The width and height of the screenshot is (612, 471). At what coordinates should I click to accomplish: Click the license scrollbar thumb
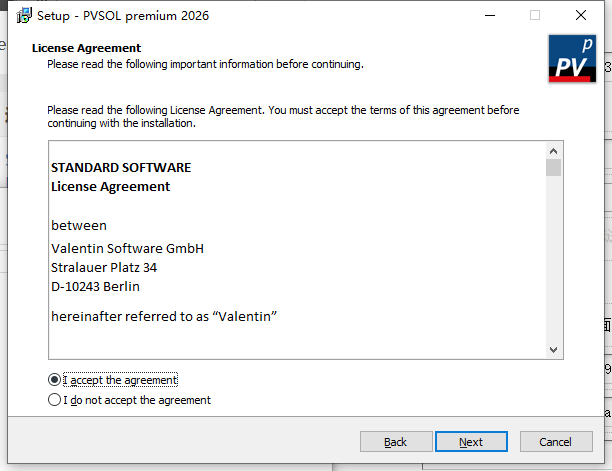(x=553, y=167)
